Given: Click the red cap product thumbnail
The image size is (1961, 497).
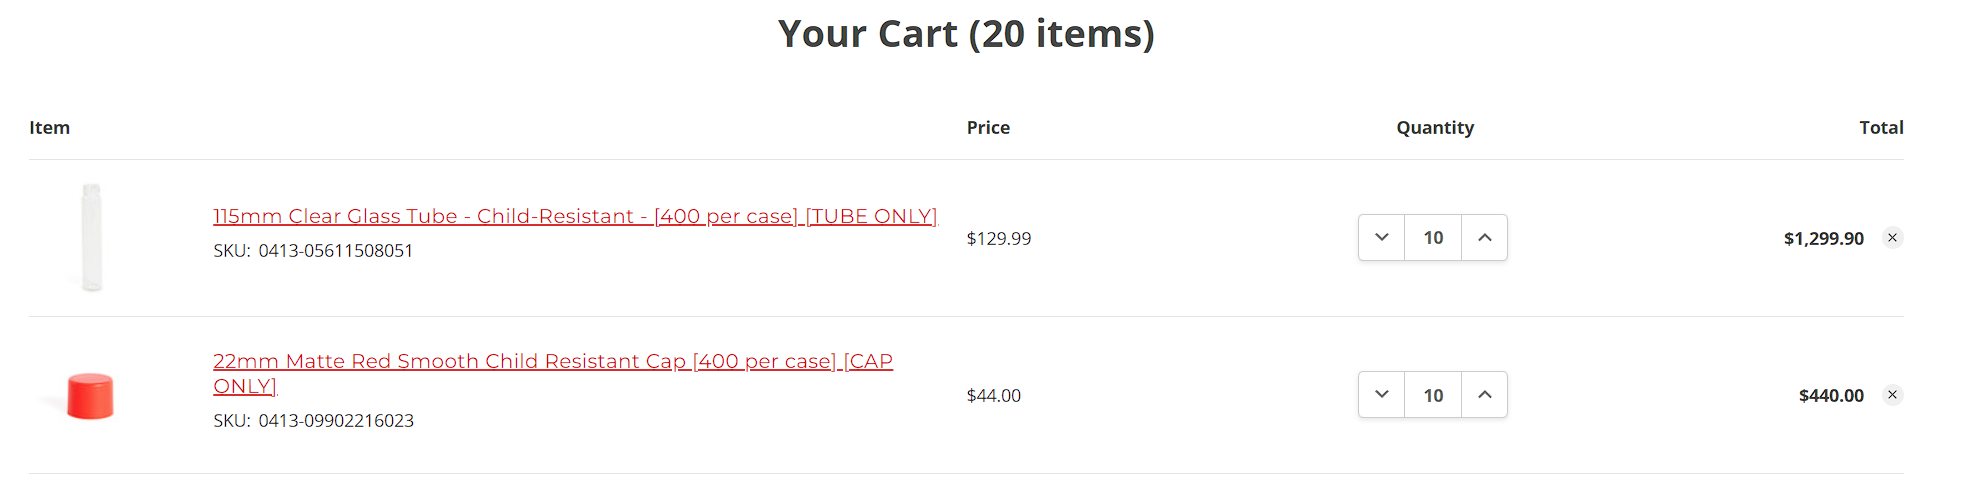Looking at the screenshot, I should 90,395.
